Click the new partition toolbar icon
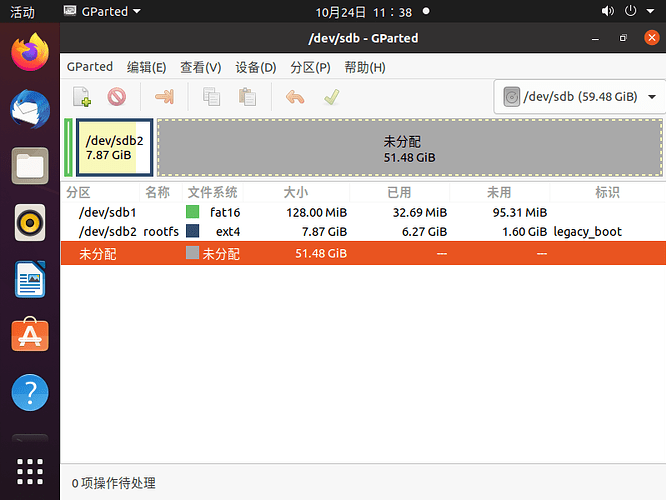This screenshot has height=500, width=666. 82,97
